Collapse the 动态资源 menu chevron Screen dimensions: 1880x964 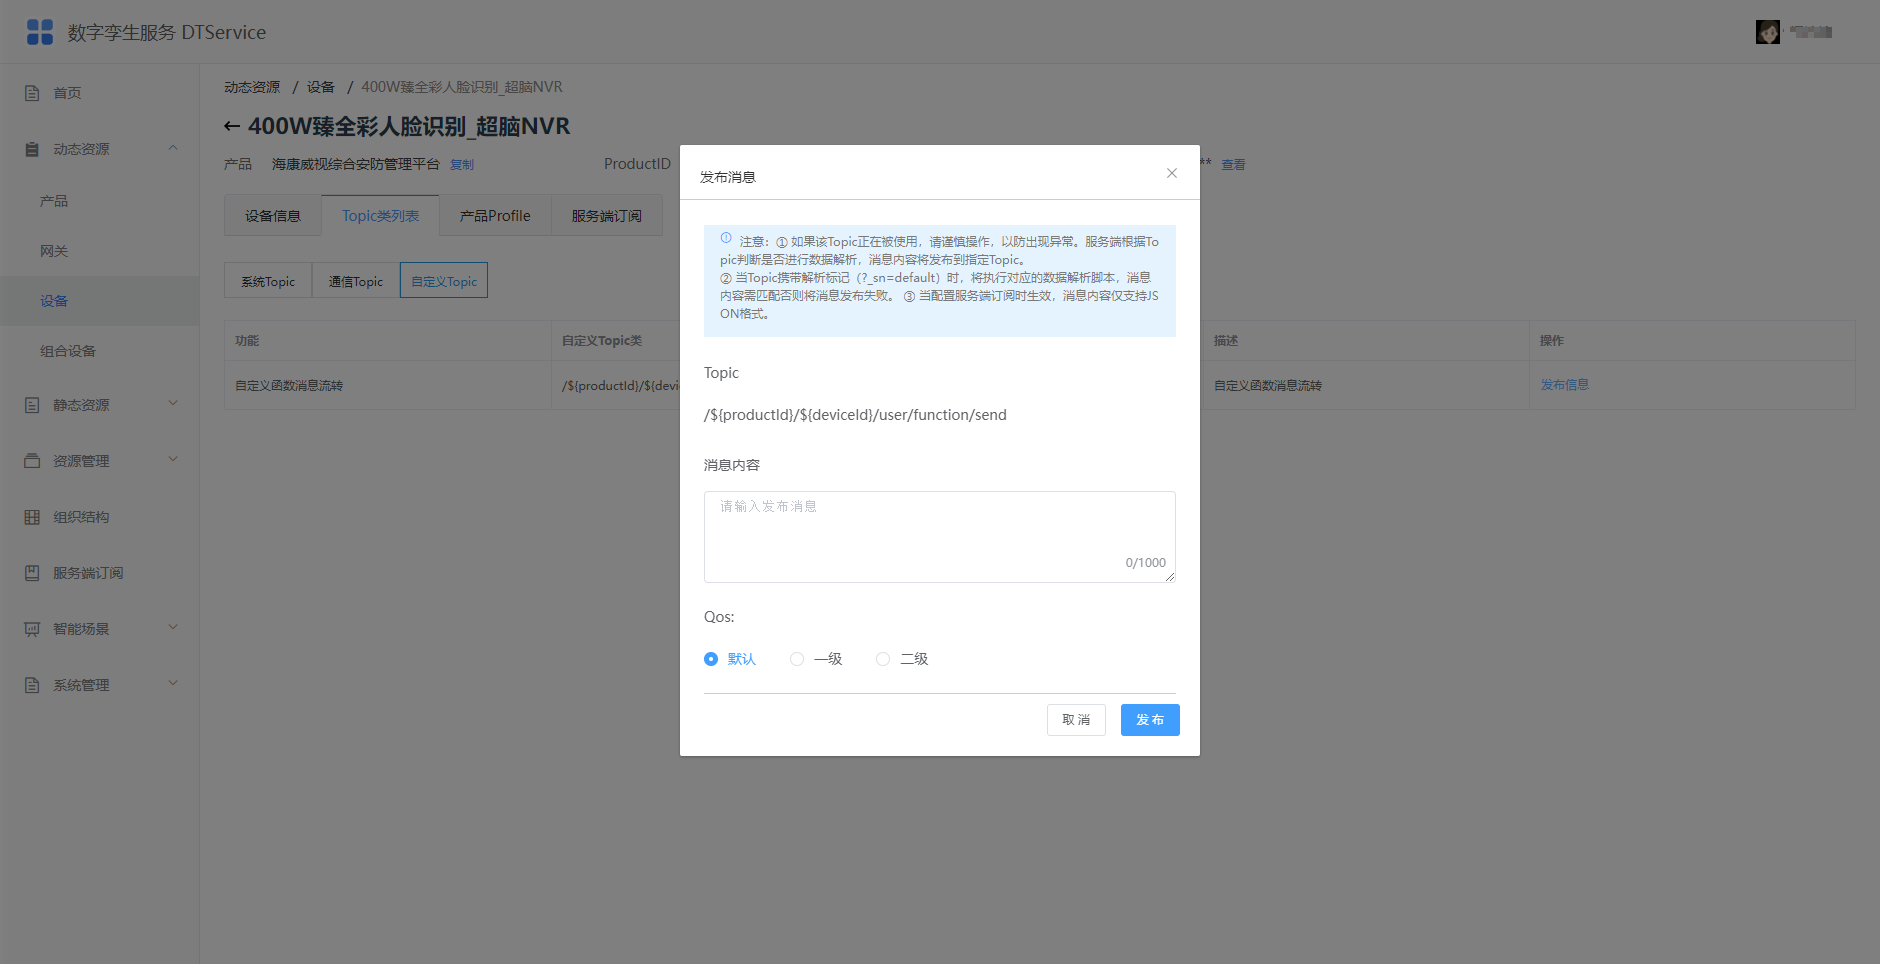(x=173, y=148)
